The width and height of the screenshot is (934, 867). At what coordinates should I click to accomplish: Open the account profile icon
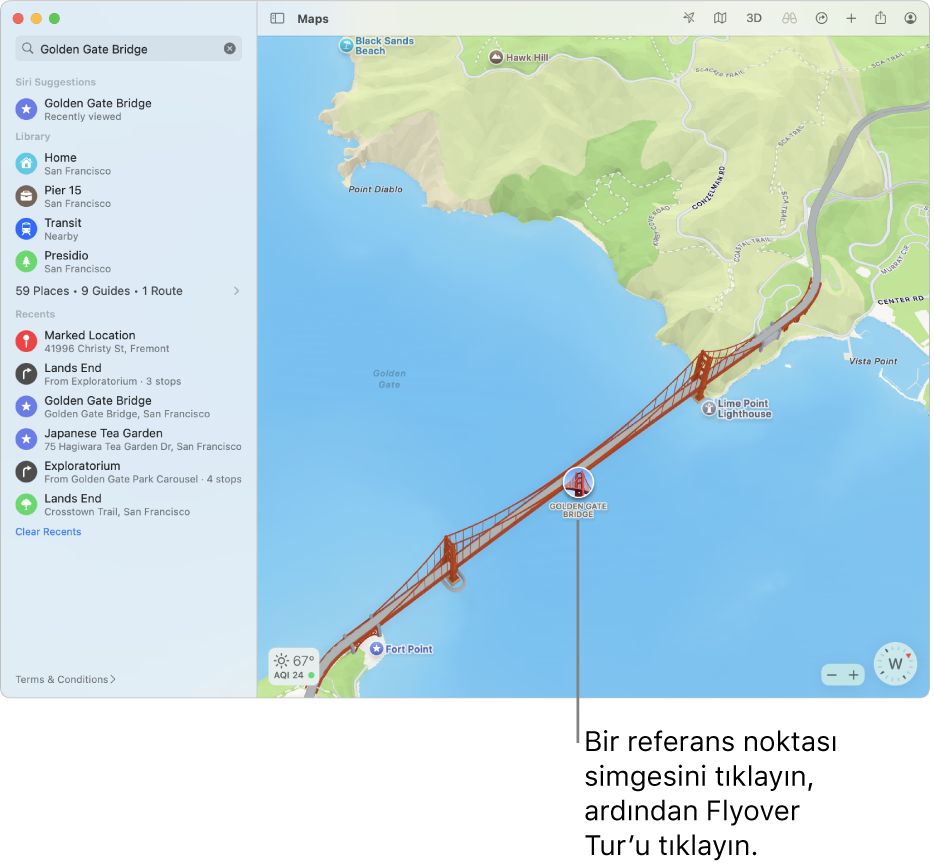910,18
